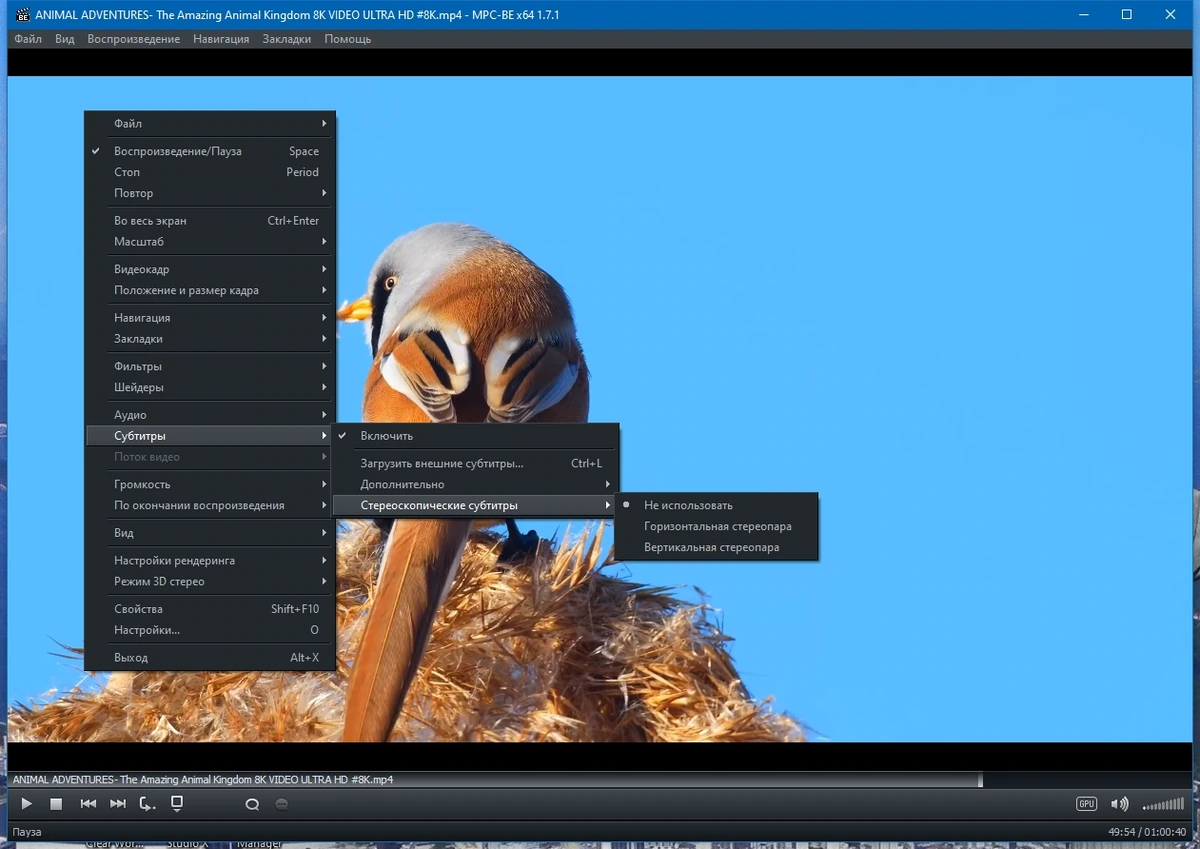The width and height of the screenshot is (1200, 849).
Task: Mute sound using the speaker icon
Action: click(1119, 804)
